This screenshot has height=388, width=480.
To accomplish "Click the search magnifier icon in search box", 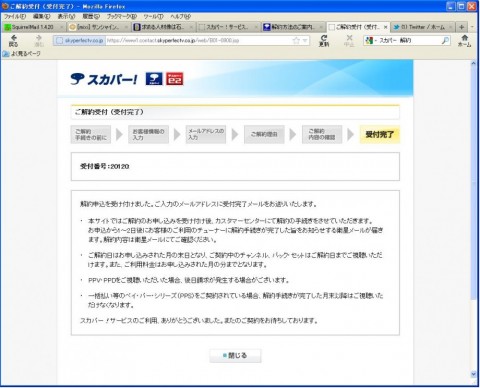I will 445,41.
